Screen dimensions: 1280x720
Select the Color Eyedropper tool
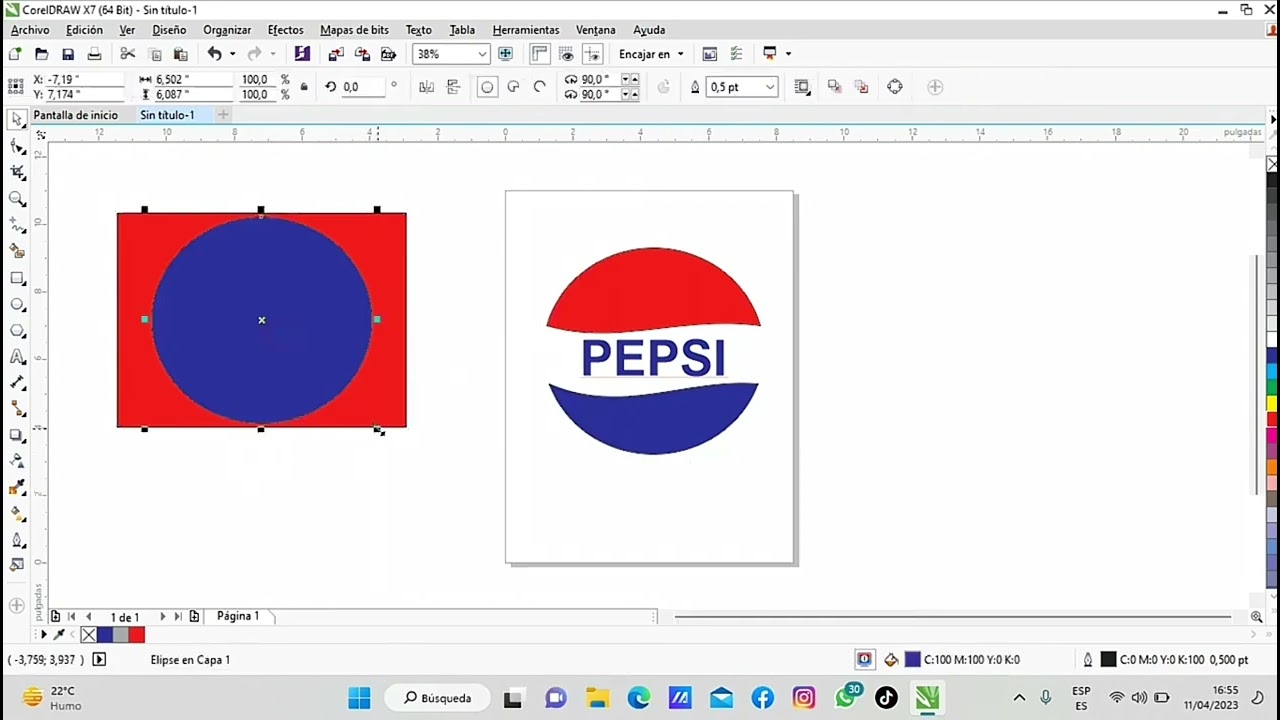pyautogui.click(x=17, y=487)
